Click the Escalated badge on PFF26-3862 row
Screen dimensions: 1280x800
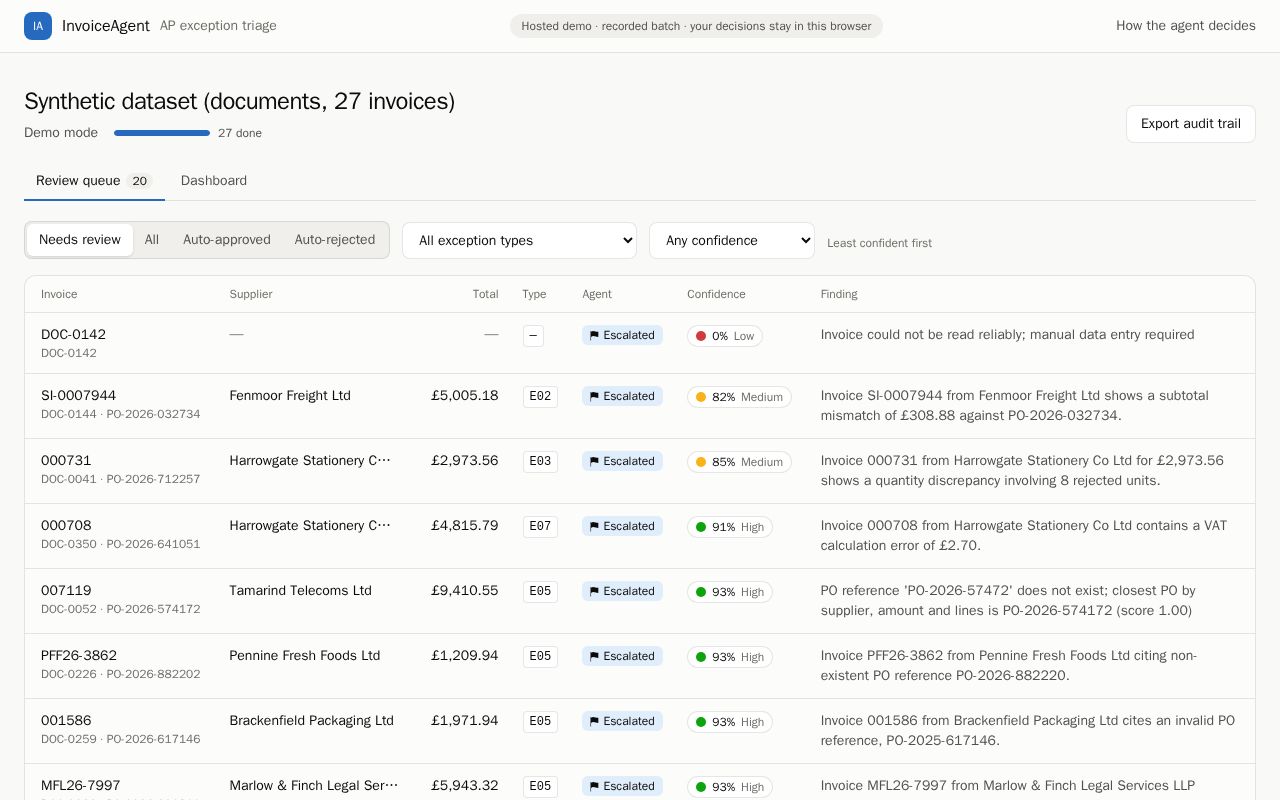622,656
